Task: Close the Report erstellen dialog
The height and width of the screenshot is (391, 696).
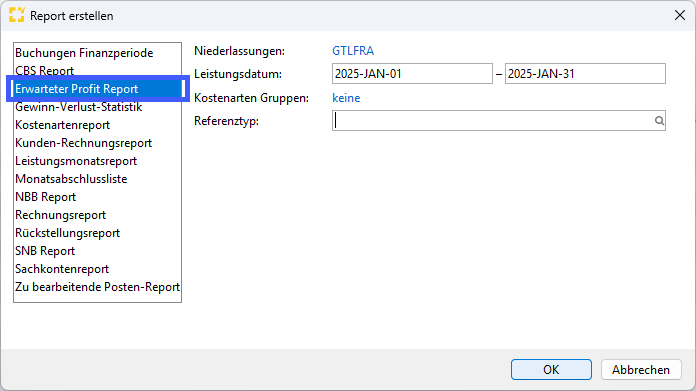Action: point(680,15)
